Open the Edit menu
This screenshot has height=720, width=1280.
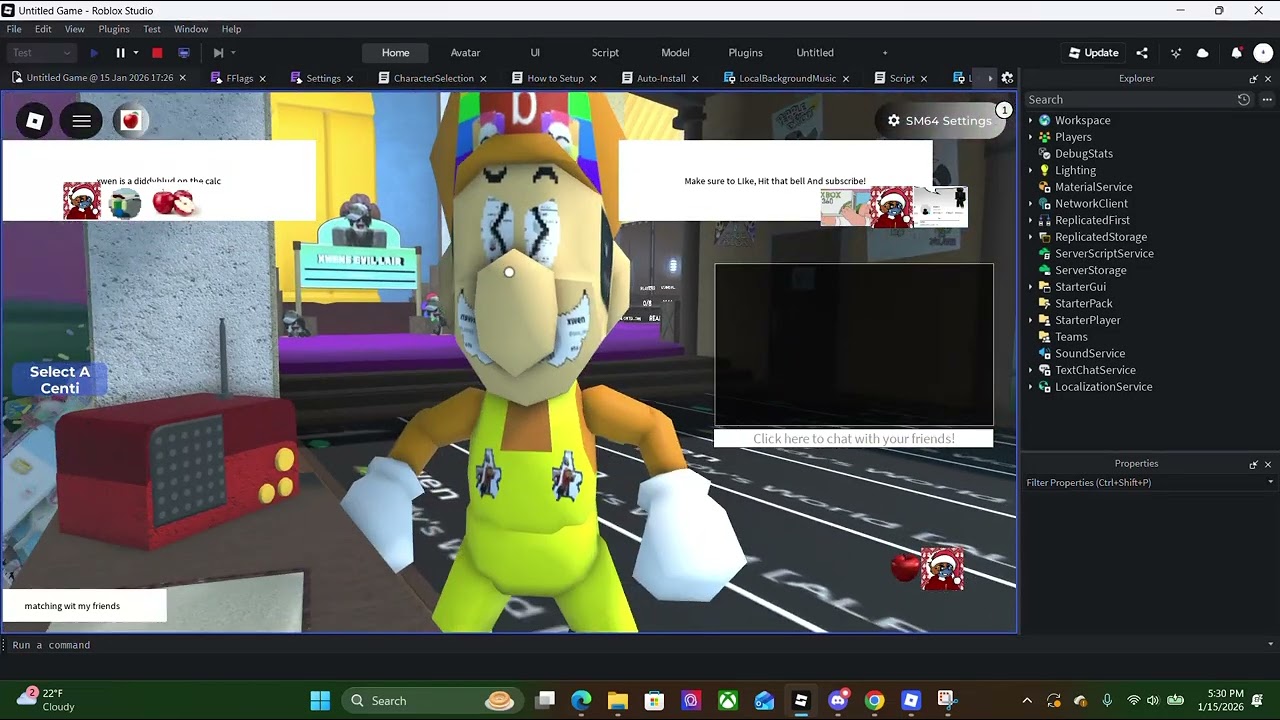coord(43,29)
